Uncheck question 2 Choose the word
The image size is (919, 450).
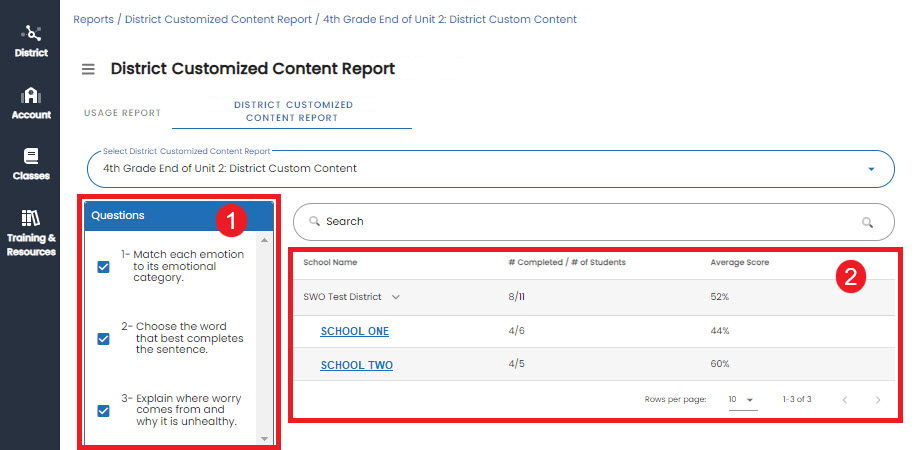tap(103, 339)
